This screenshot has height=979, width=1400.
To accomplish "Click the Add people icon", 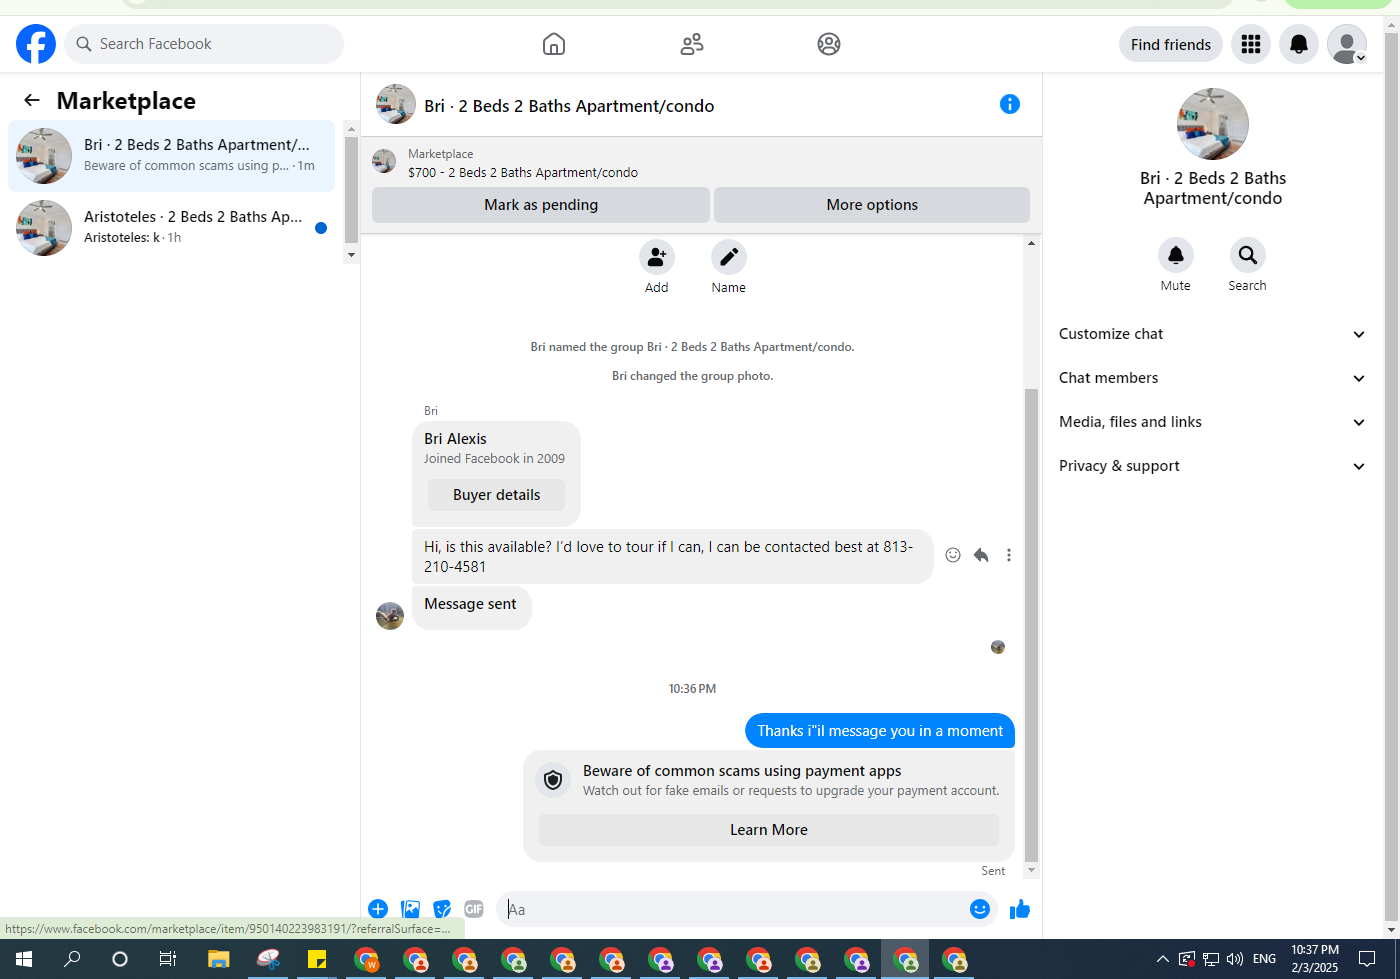I will pos(657,257).
